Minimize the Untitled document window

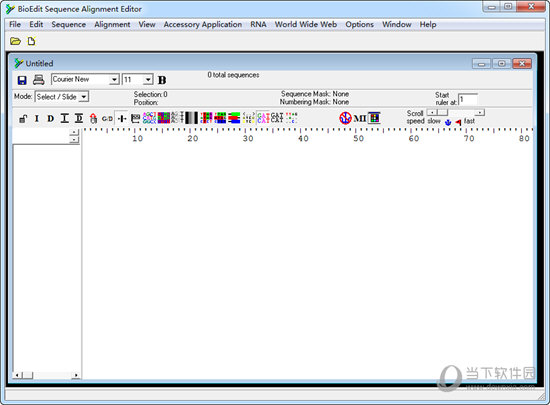[481, 63]
